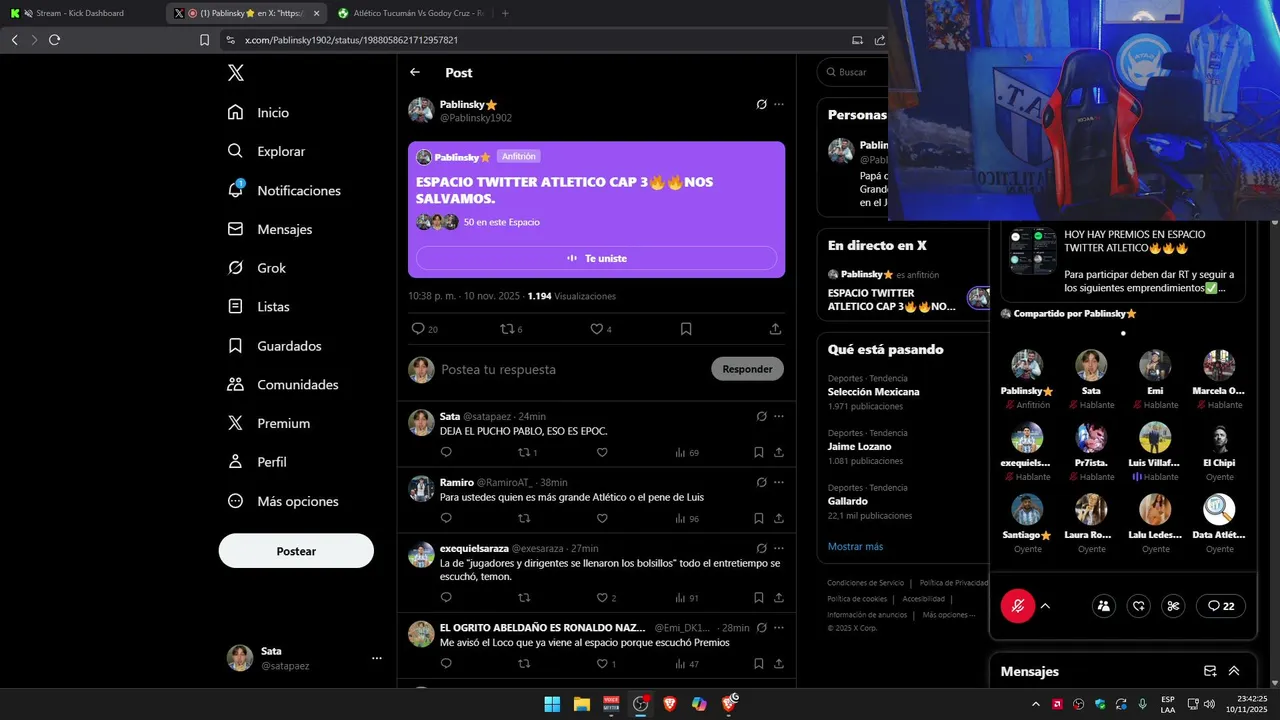Screen dimensions: 1280x720
Task: Open the Grok icon on Pablinsky's post
Action: tap(761, 104)
